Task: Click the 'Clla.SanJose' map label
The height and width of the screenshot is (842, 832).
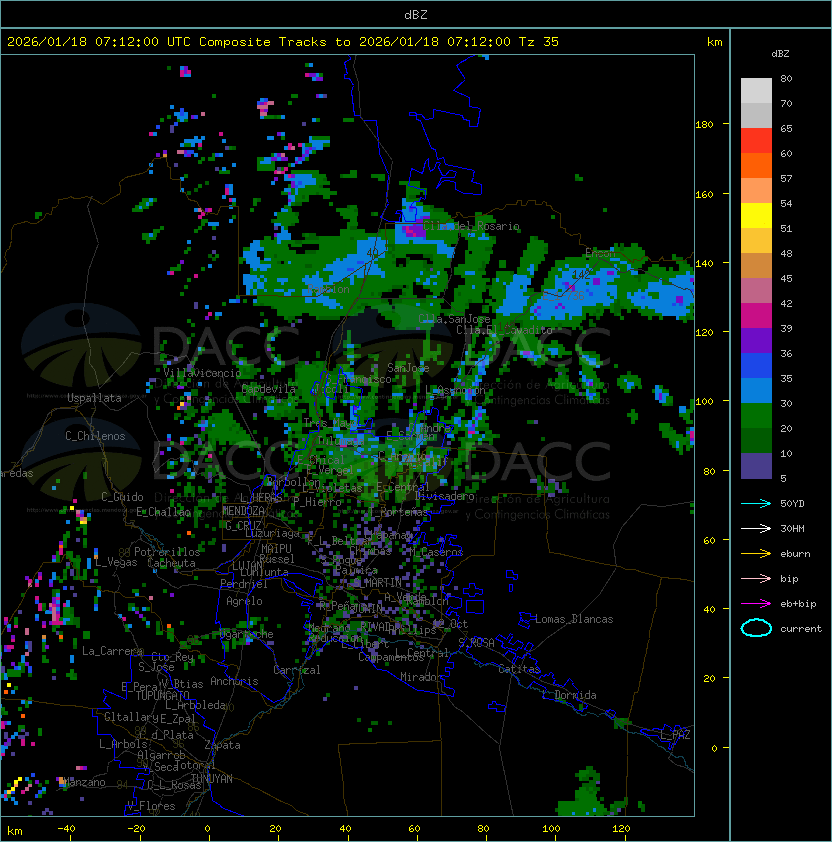Action: point(454,319)
